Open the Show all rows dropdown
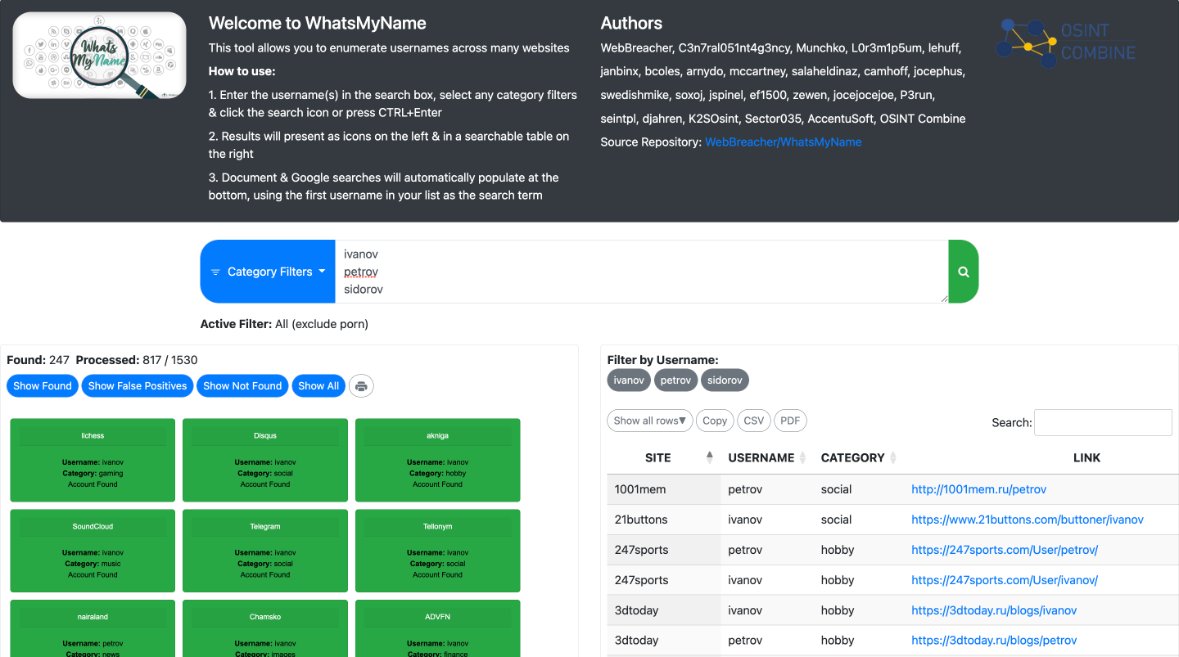 point(650,420)
